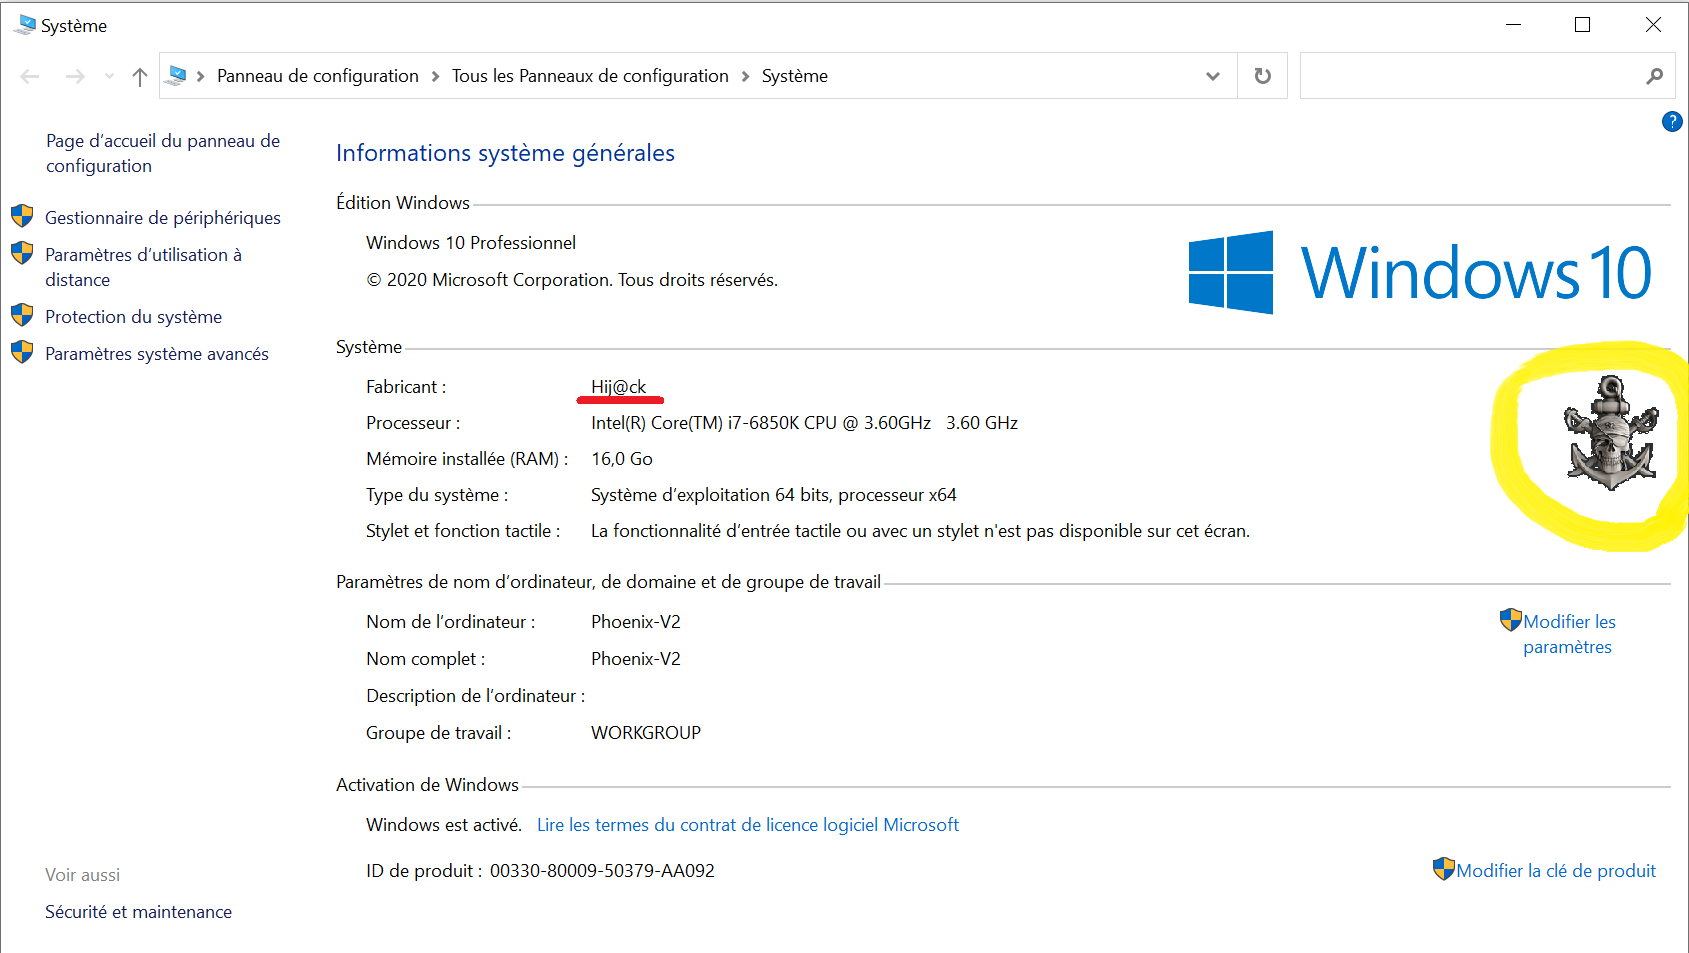
Task: Select the Tous les Panneaux de configuration breadcrumb
Action: tap(590, 76)
